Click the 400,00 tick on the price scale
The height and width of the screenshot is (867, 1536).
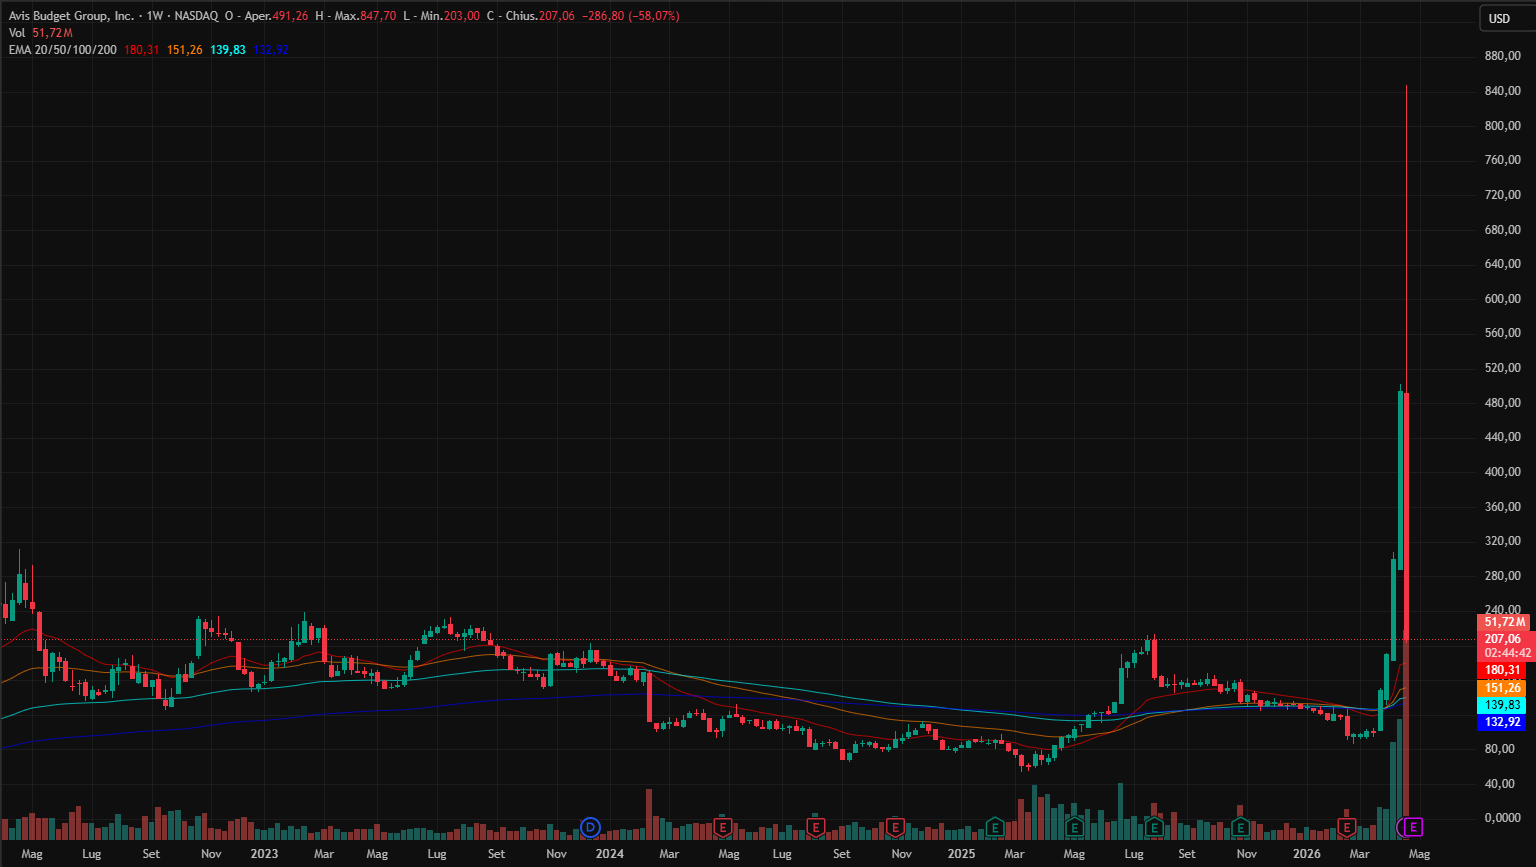[1503, 472]
